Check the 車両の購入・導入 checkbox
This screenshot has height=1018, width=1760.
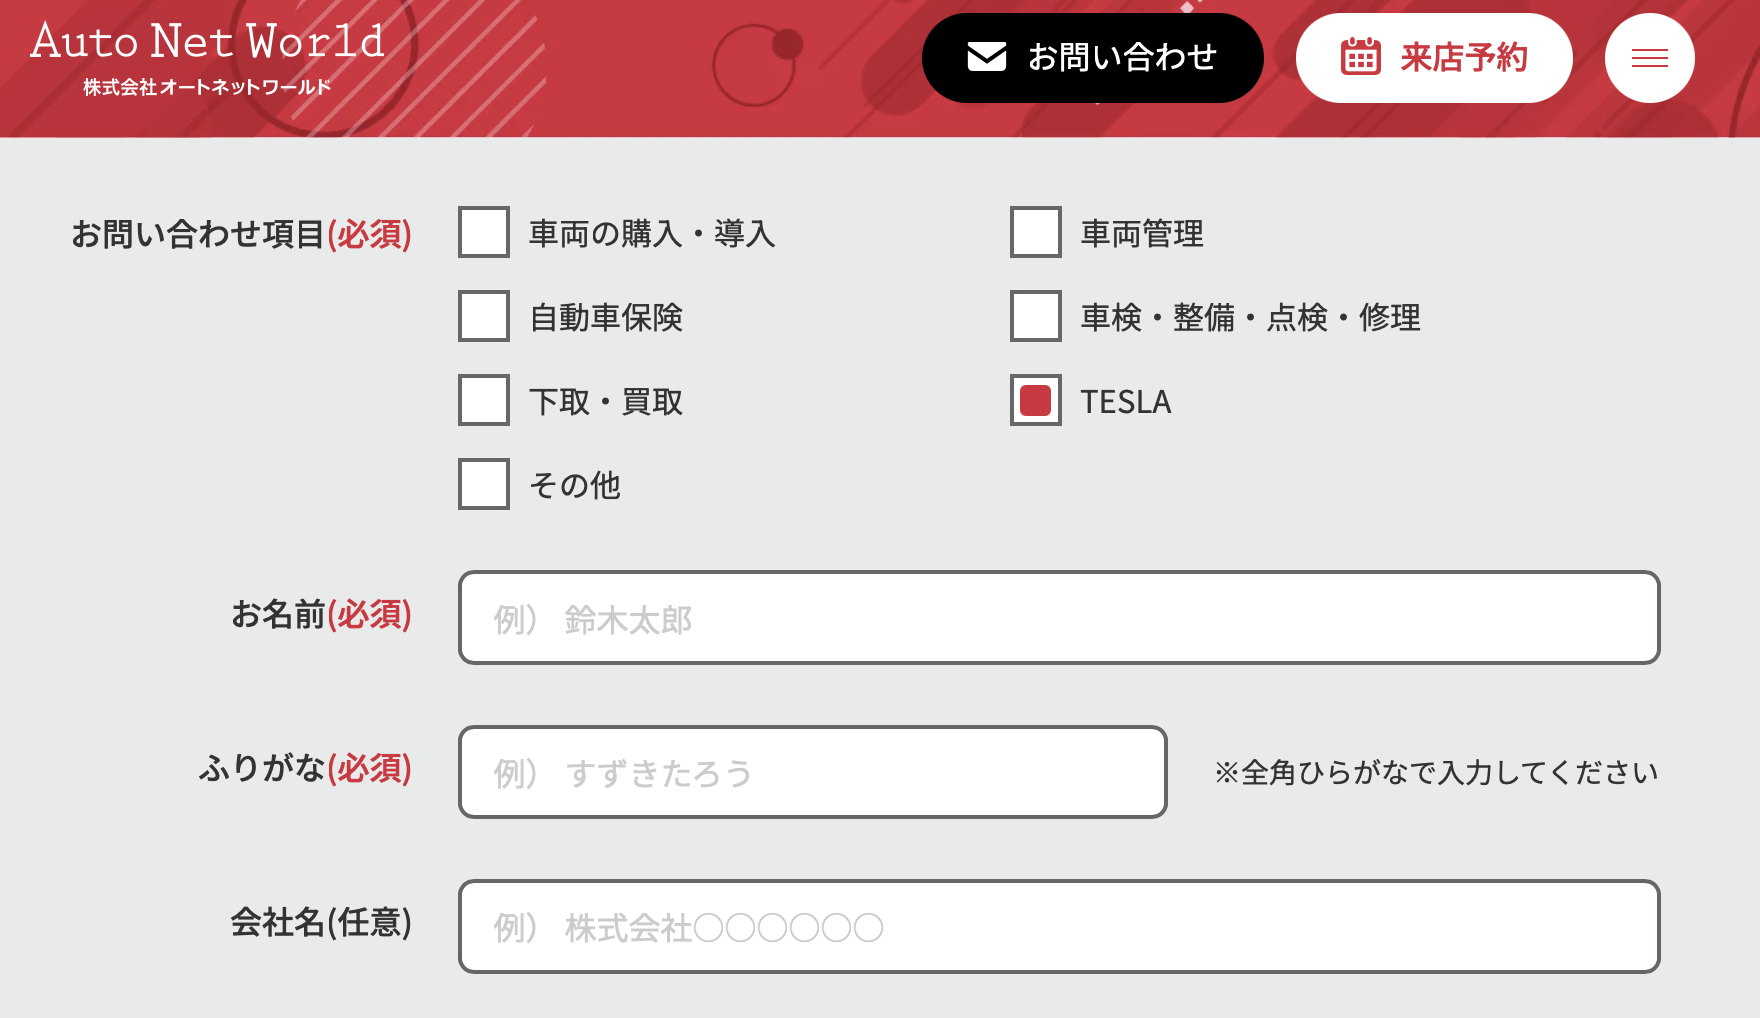tap(484, 232)
